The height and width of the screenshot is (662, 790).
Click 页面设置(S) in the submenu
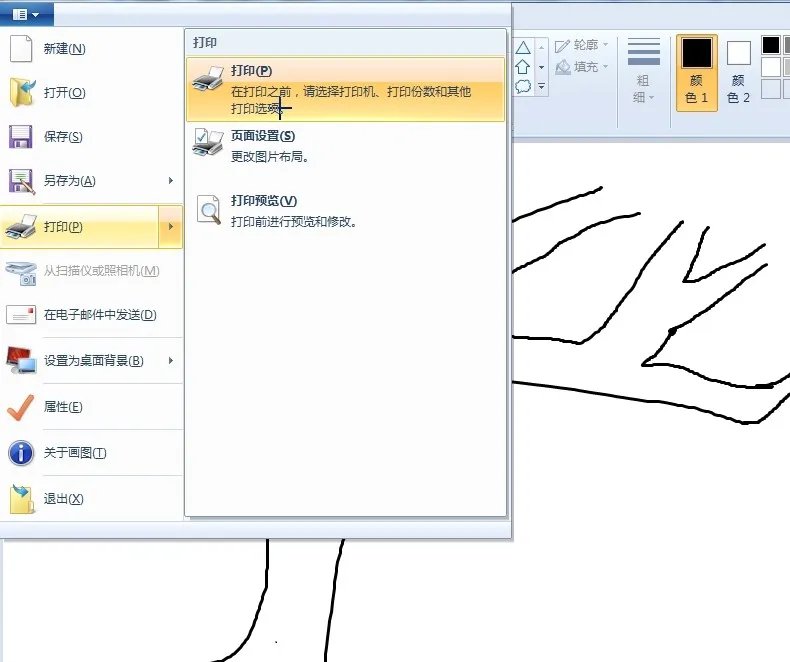point(262,136)
